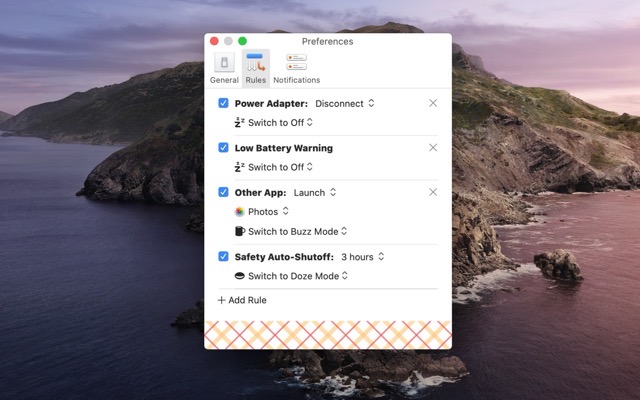Add a new rule

[x=242, y=300]
